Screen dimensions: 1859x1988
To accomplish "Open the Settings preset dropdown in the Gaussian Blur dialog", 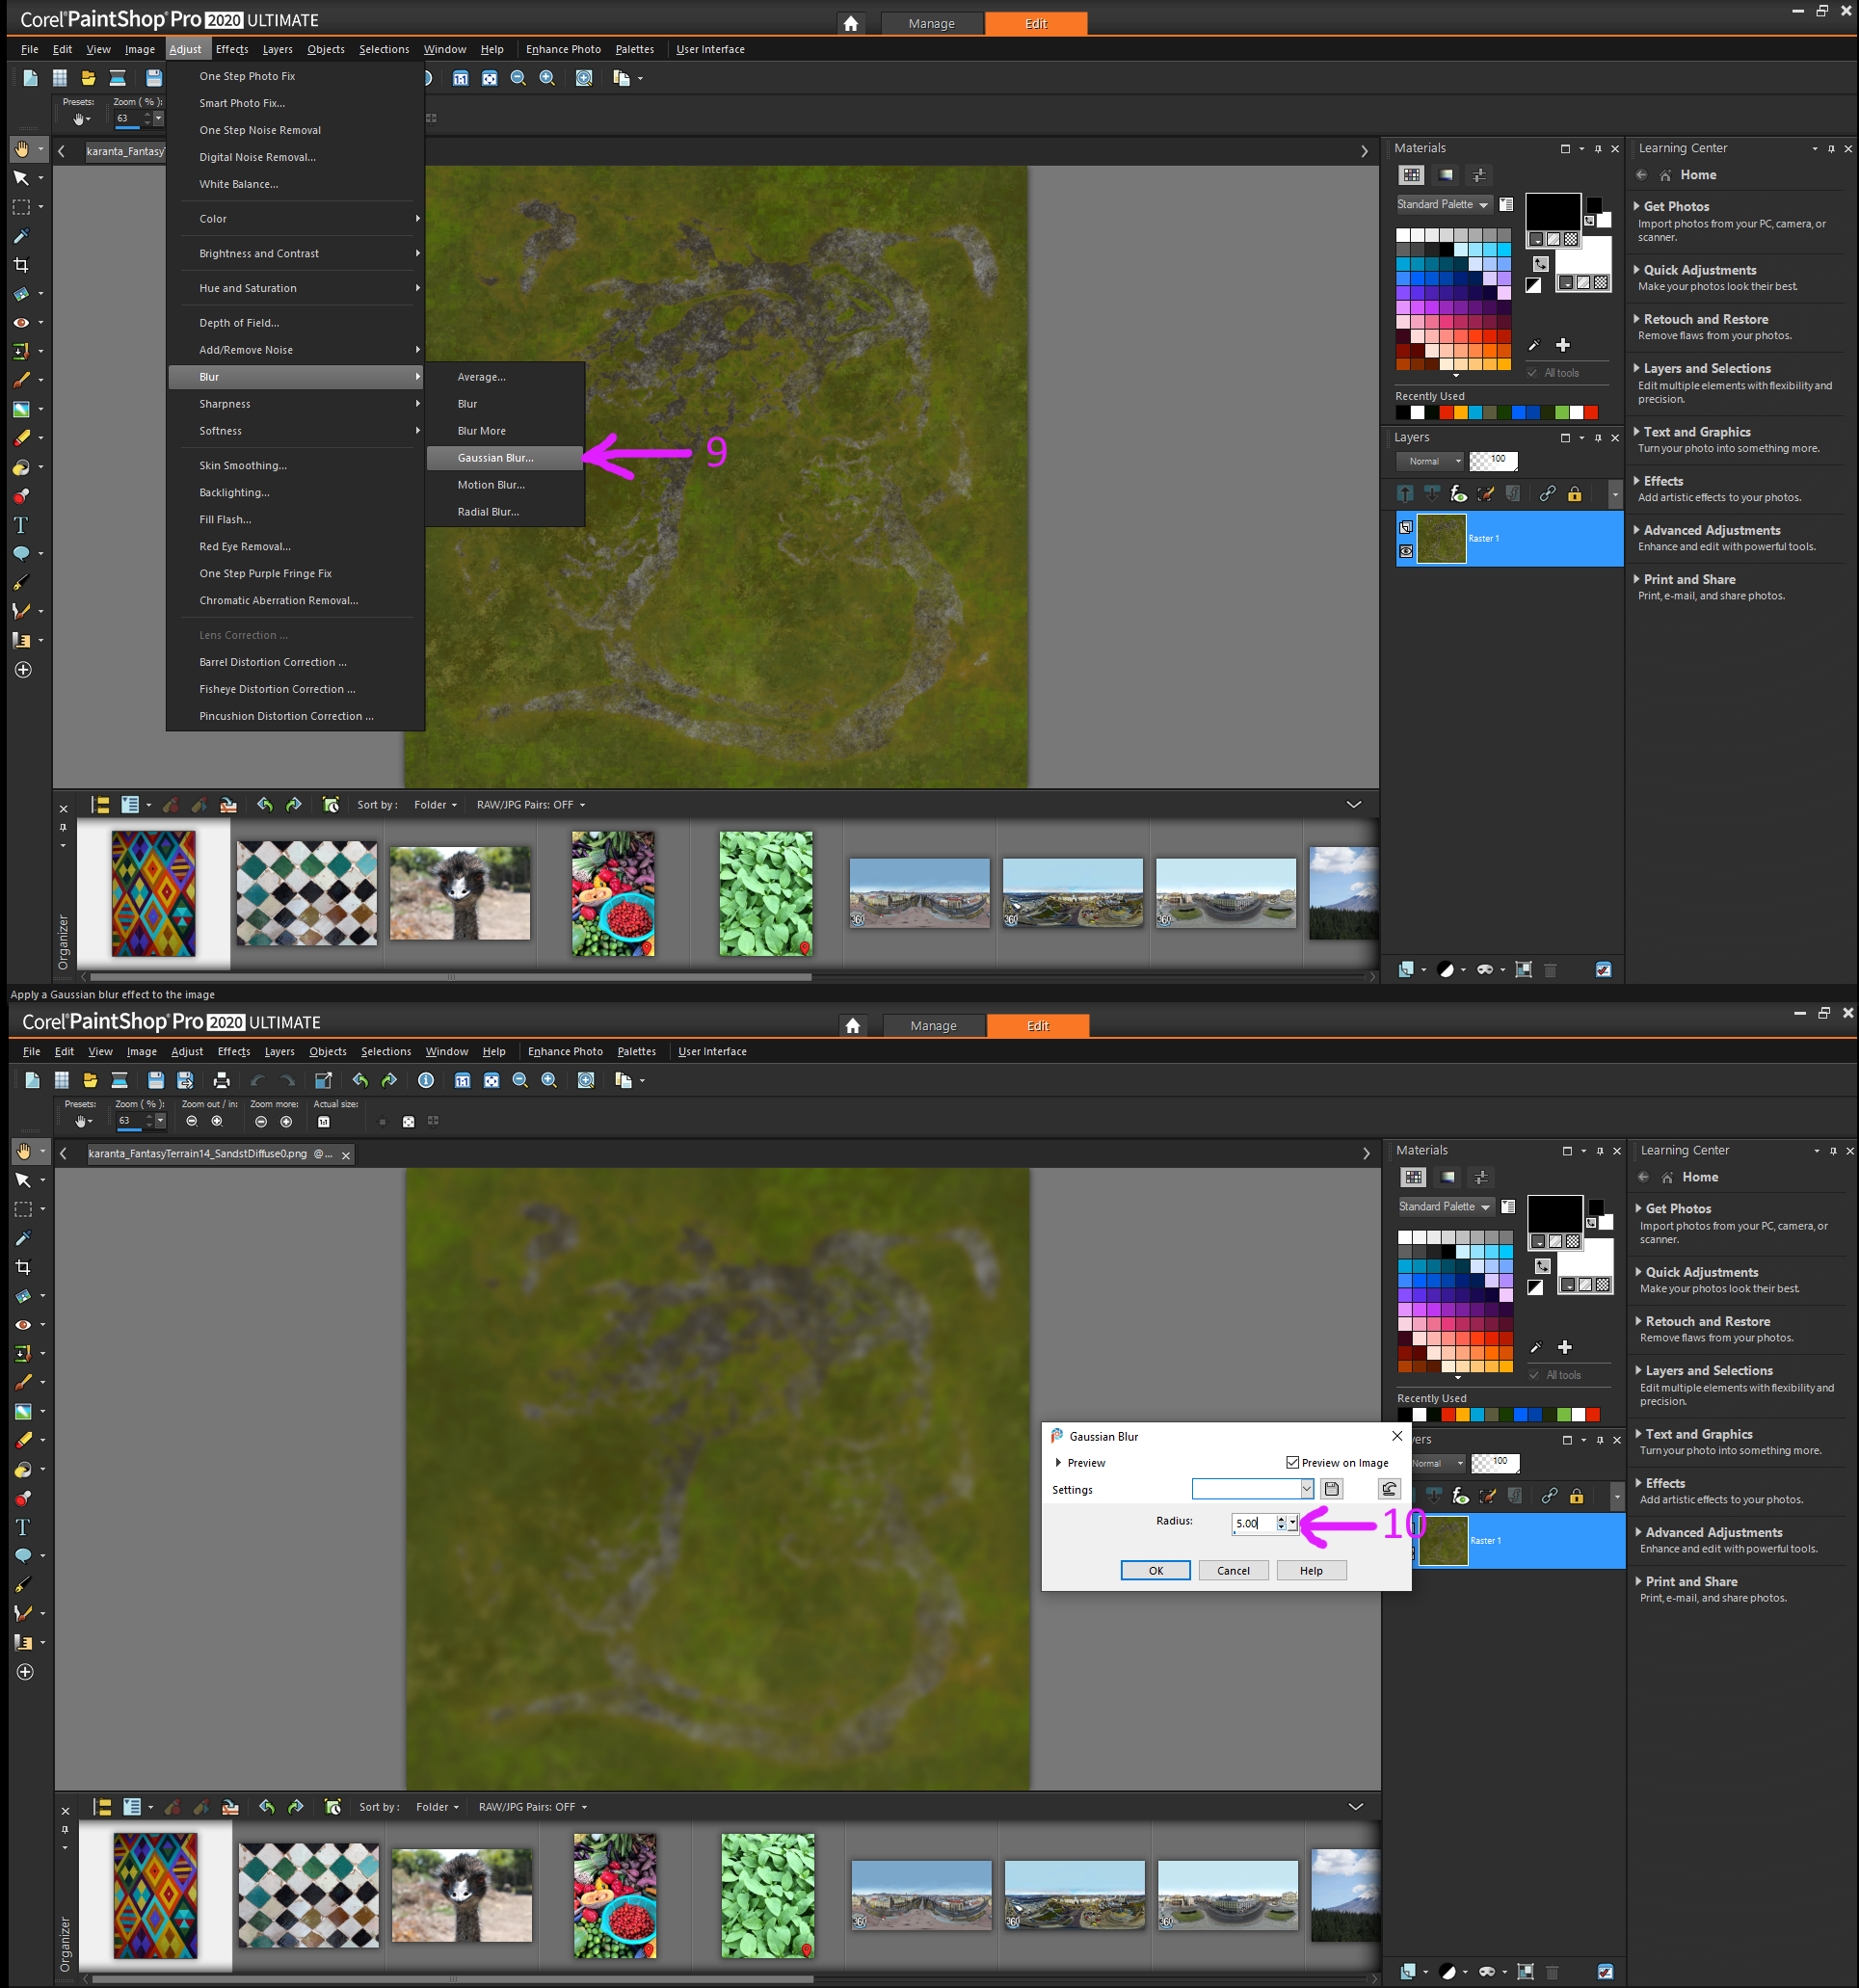I will [1306, 1489].
